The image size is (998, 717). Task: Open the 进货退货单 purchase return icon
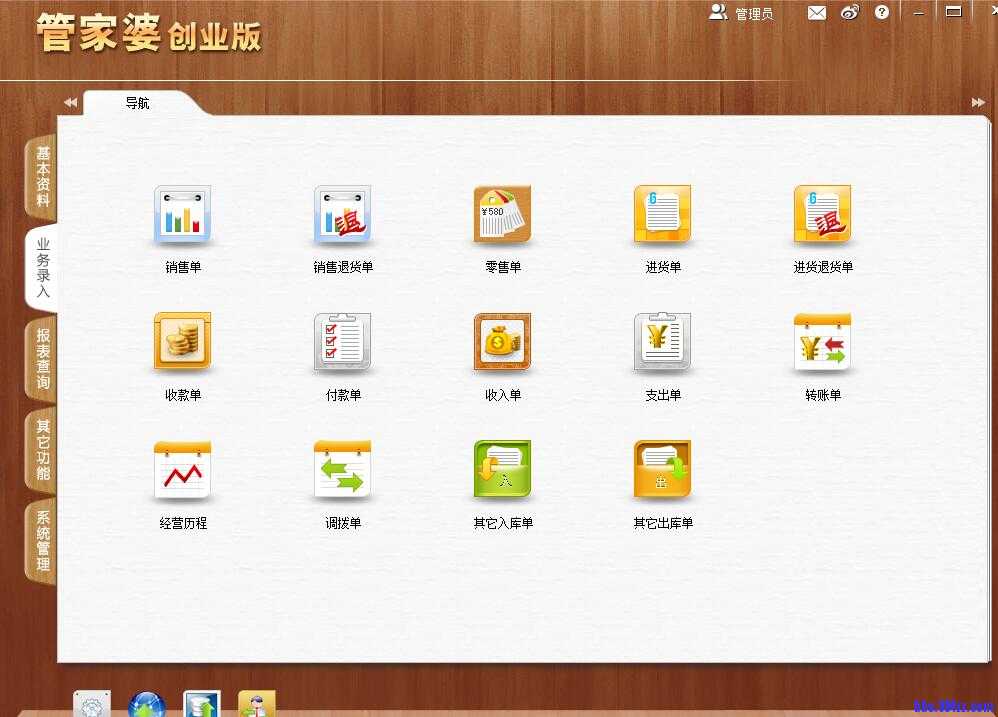(822, 215)
